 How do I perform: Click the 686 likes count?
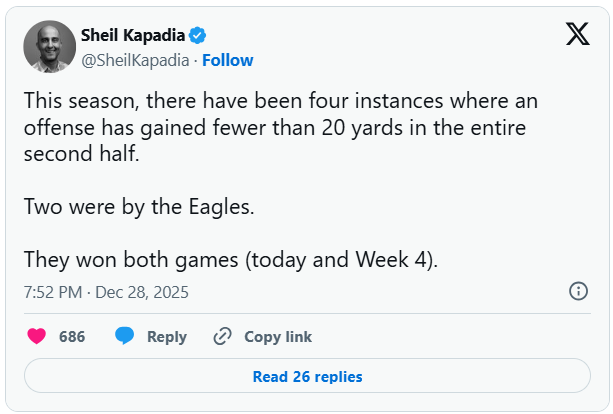pyautogui.click(x=72, y=337)
